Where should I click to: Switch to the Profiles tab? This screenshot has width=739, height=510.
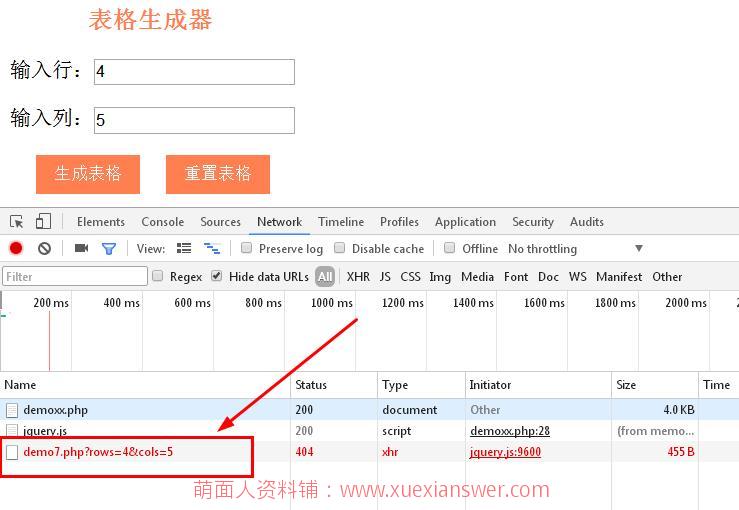[x=400, y=222]
